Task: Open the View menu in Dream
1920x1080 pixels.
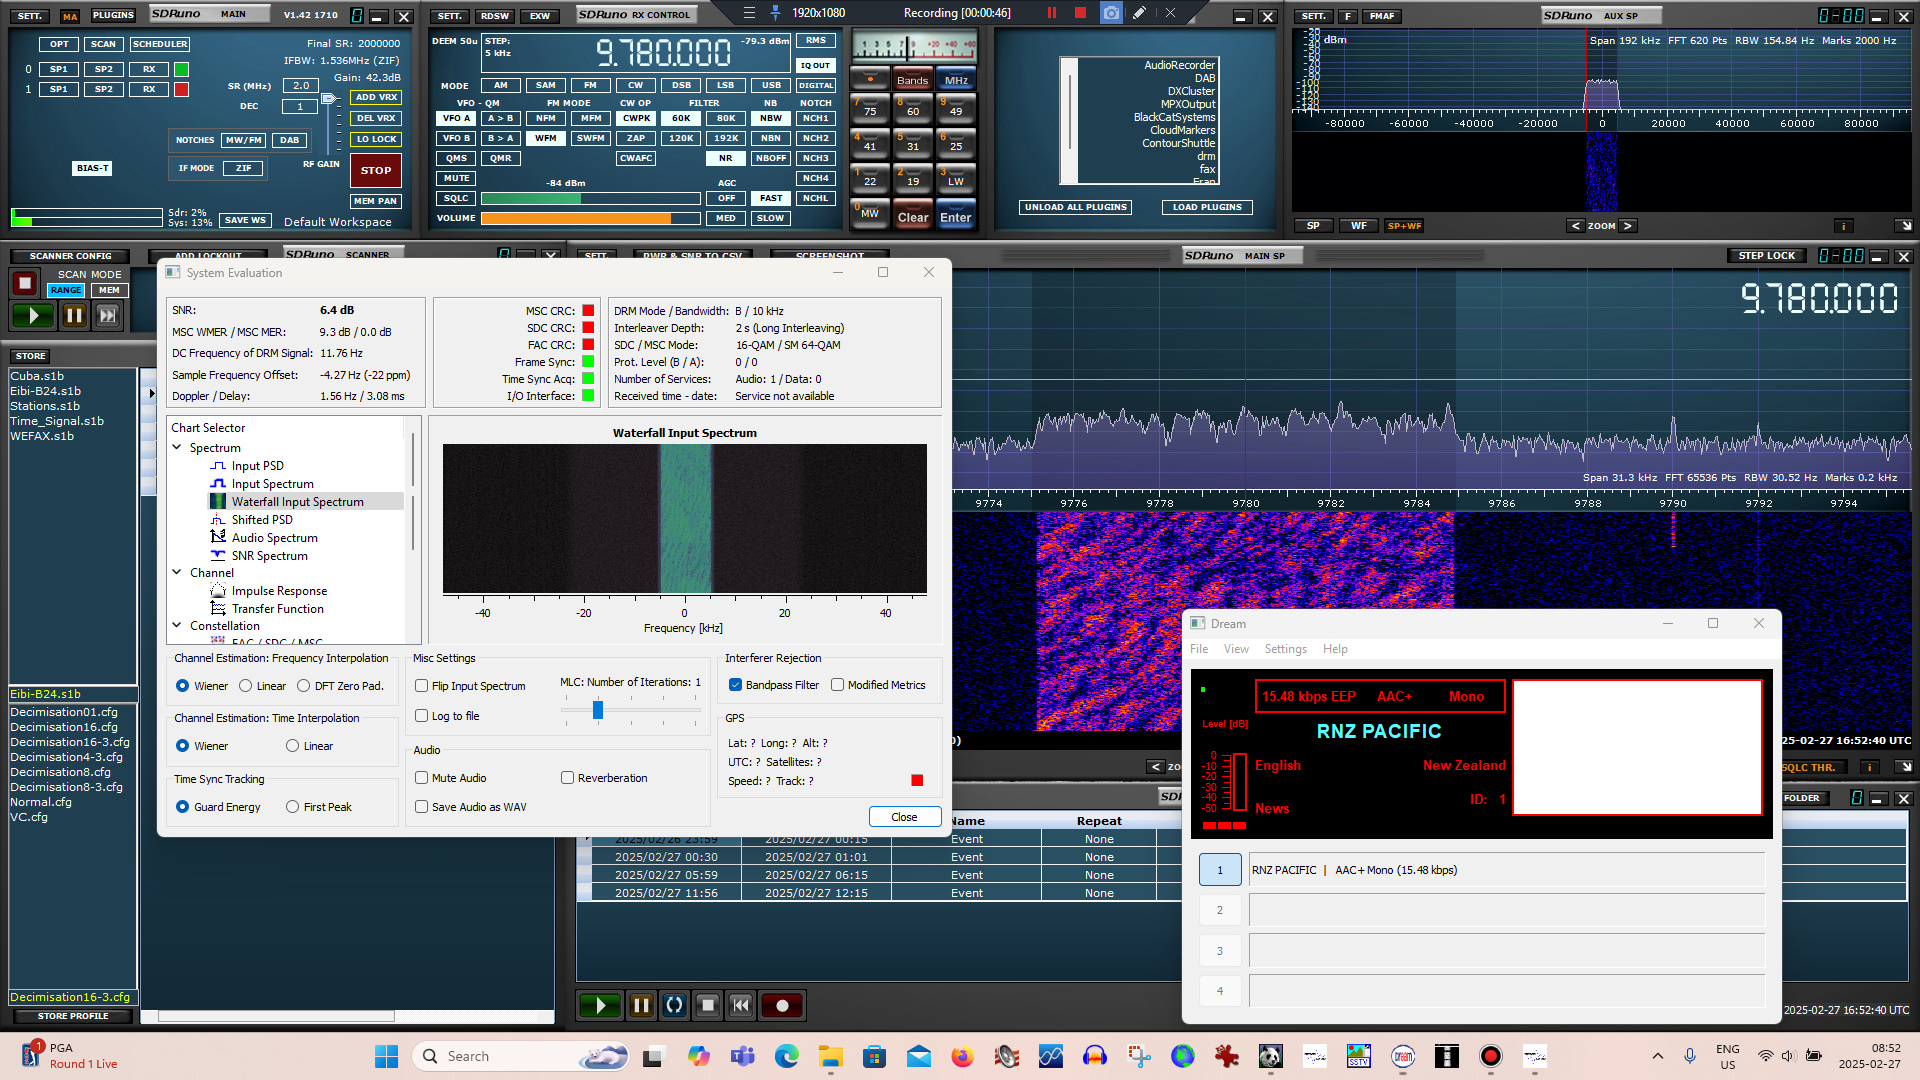Action: [x=1236, y=649]
